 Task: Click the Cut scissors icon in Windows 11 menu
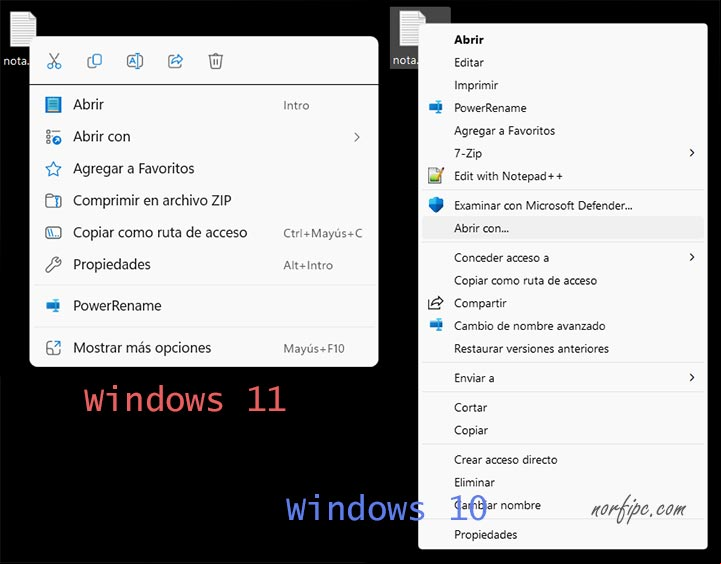point(54,61)
